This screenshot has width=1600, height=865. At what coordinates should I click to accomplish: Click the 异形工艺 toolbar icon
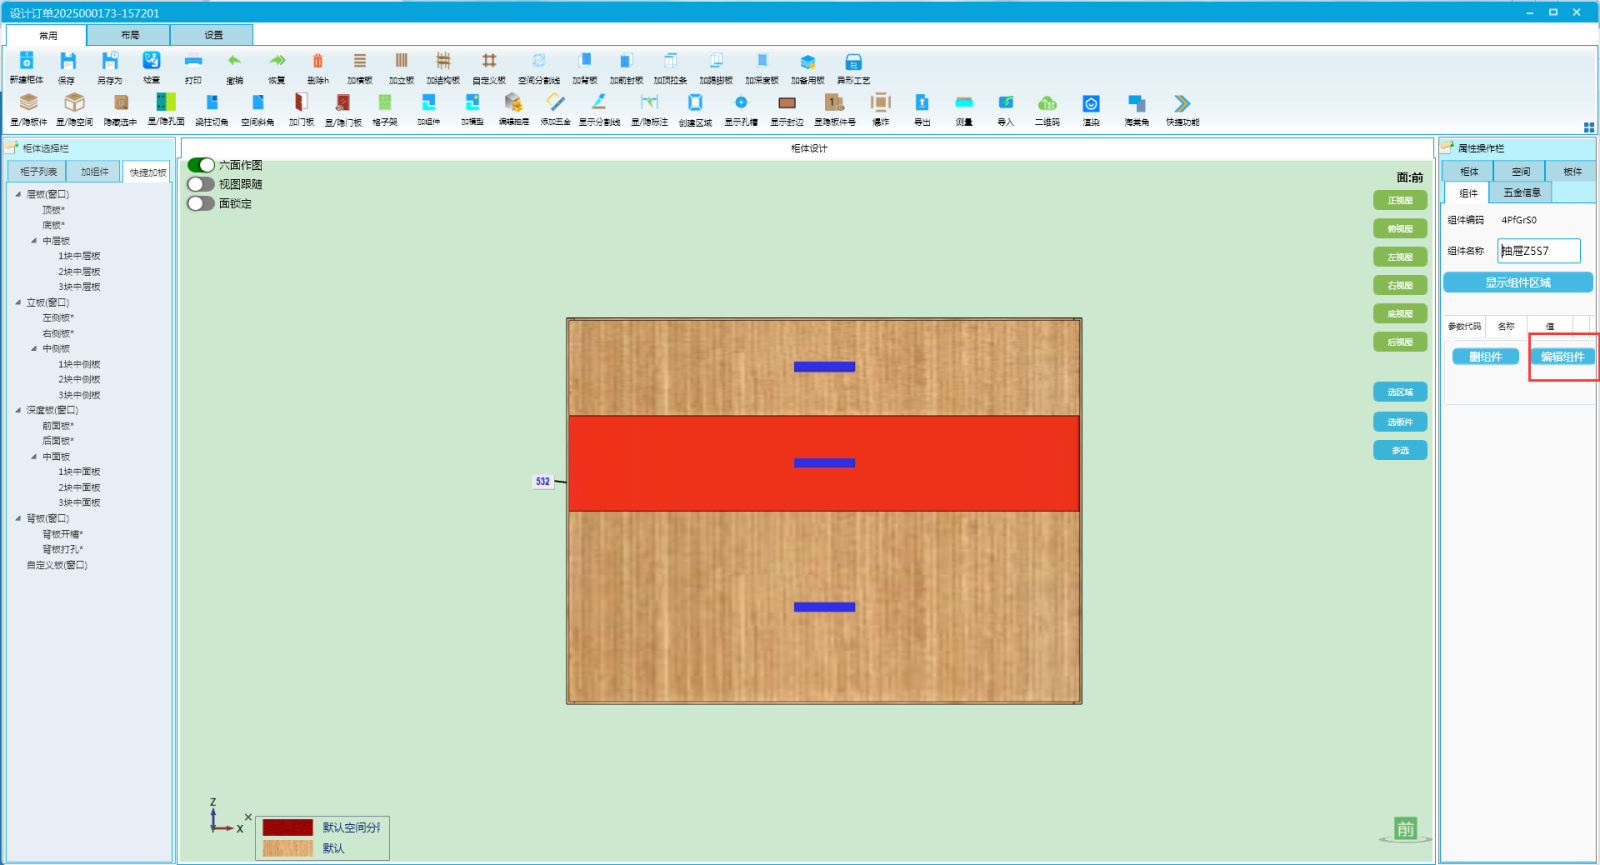[x=853, y=62]
